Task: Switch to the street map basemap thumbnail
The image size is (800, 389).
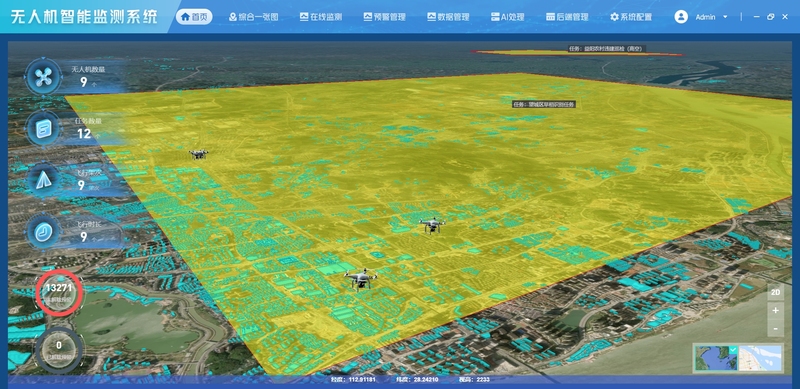Action: point(760,358)
